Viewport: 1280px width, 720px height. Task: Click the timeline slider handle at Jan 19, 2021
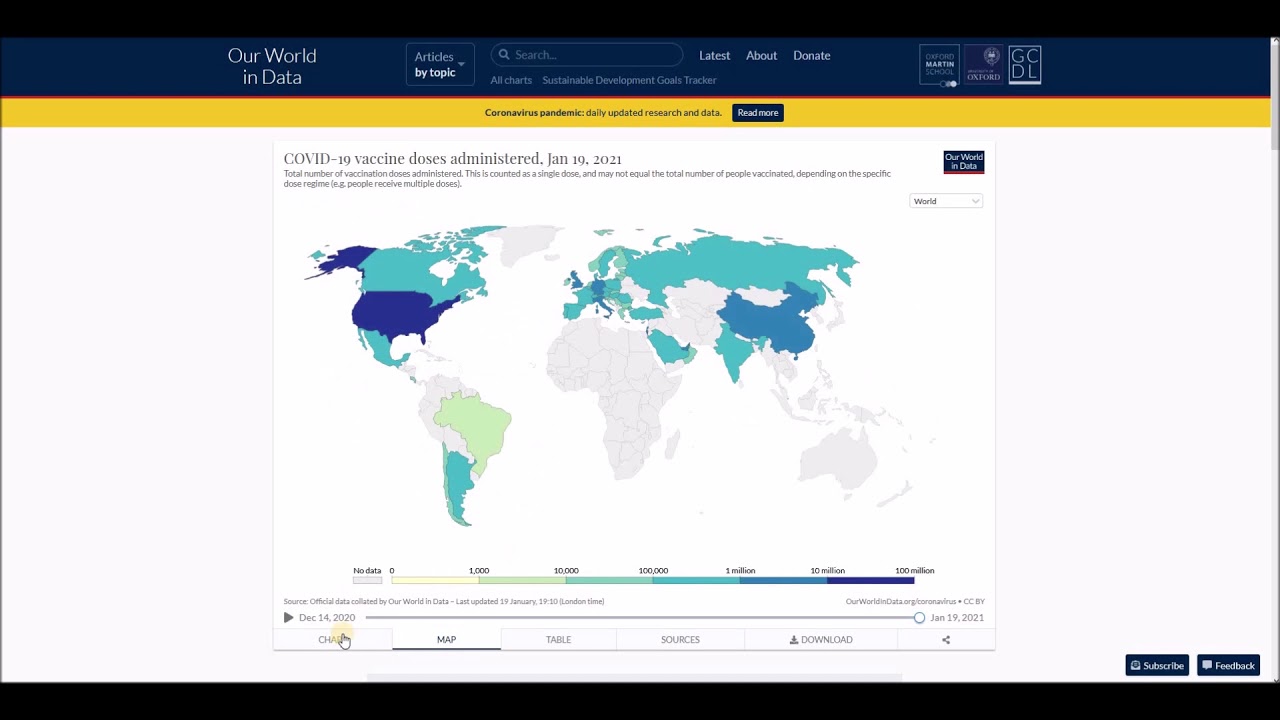[x=919, y=618]
